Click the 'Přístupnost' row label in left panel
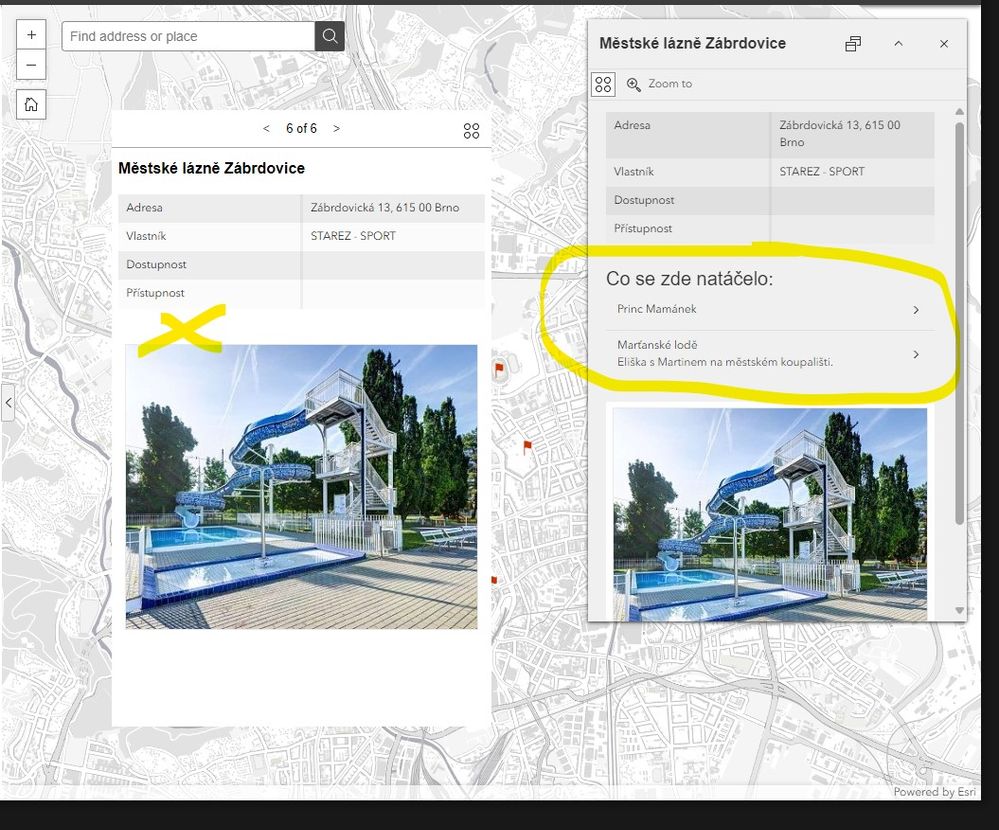 [x=155, y=293]
